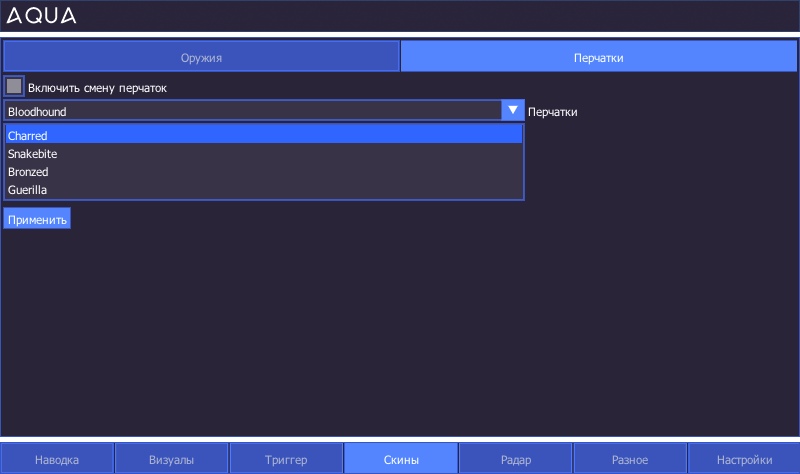Pick the Bronzed glove skin
This screenshot has height=474, width=800.
(x=264, y=171)
